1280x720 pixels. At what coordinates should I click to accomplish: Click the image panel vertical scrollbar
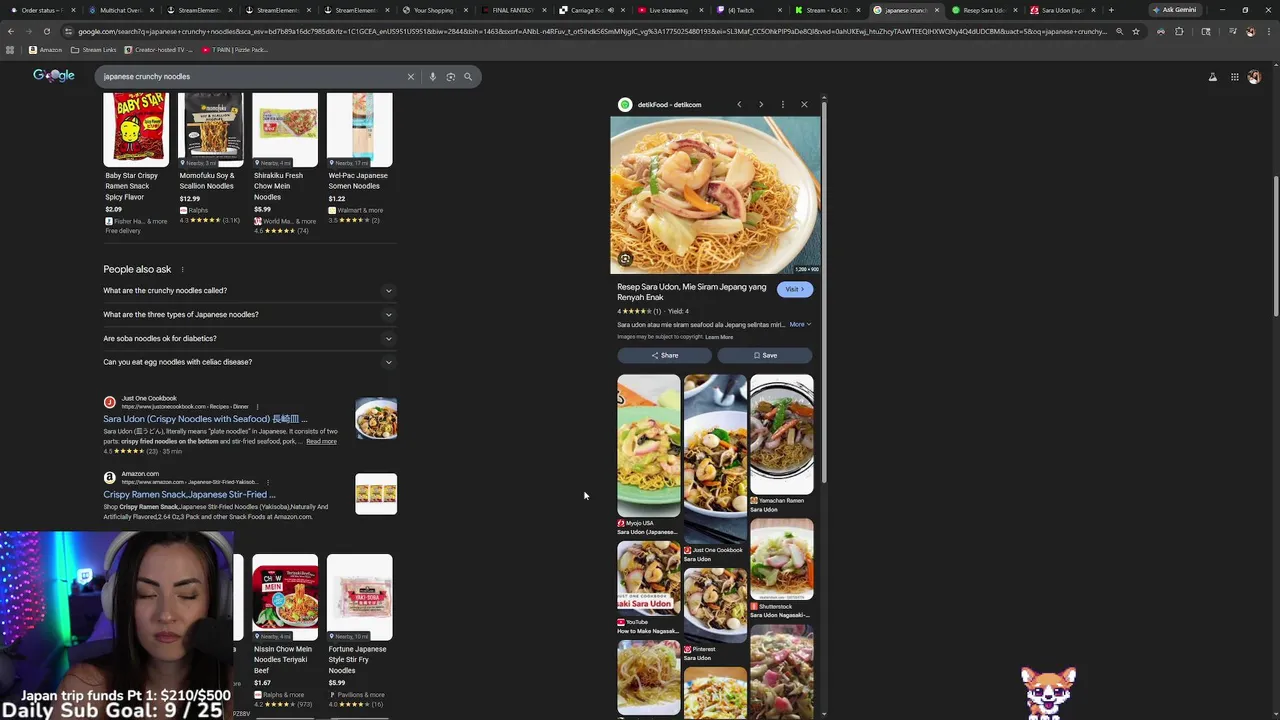(x=824, y=290)
